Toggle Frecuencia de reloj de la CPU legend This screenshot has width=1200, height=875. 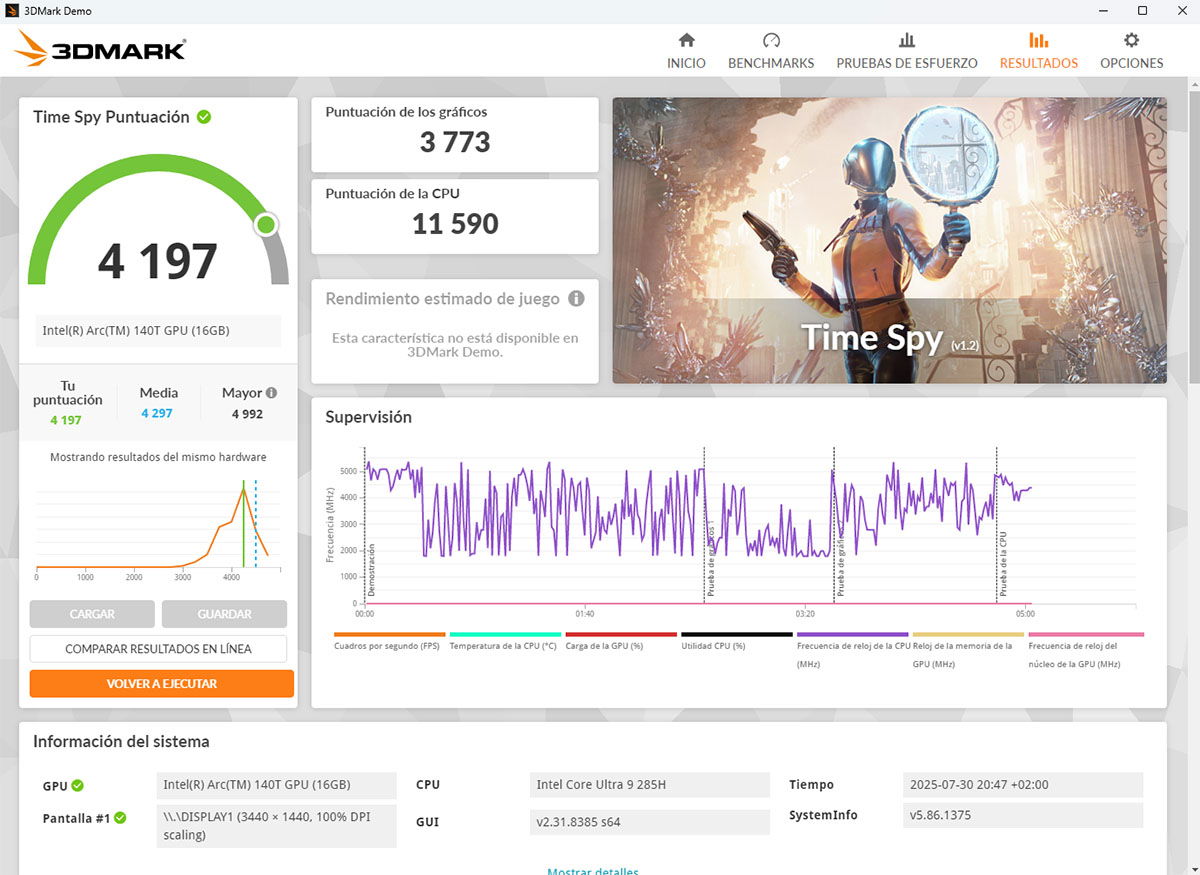point(853,650)
